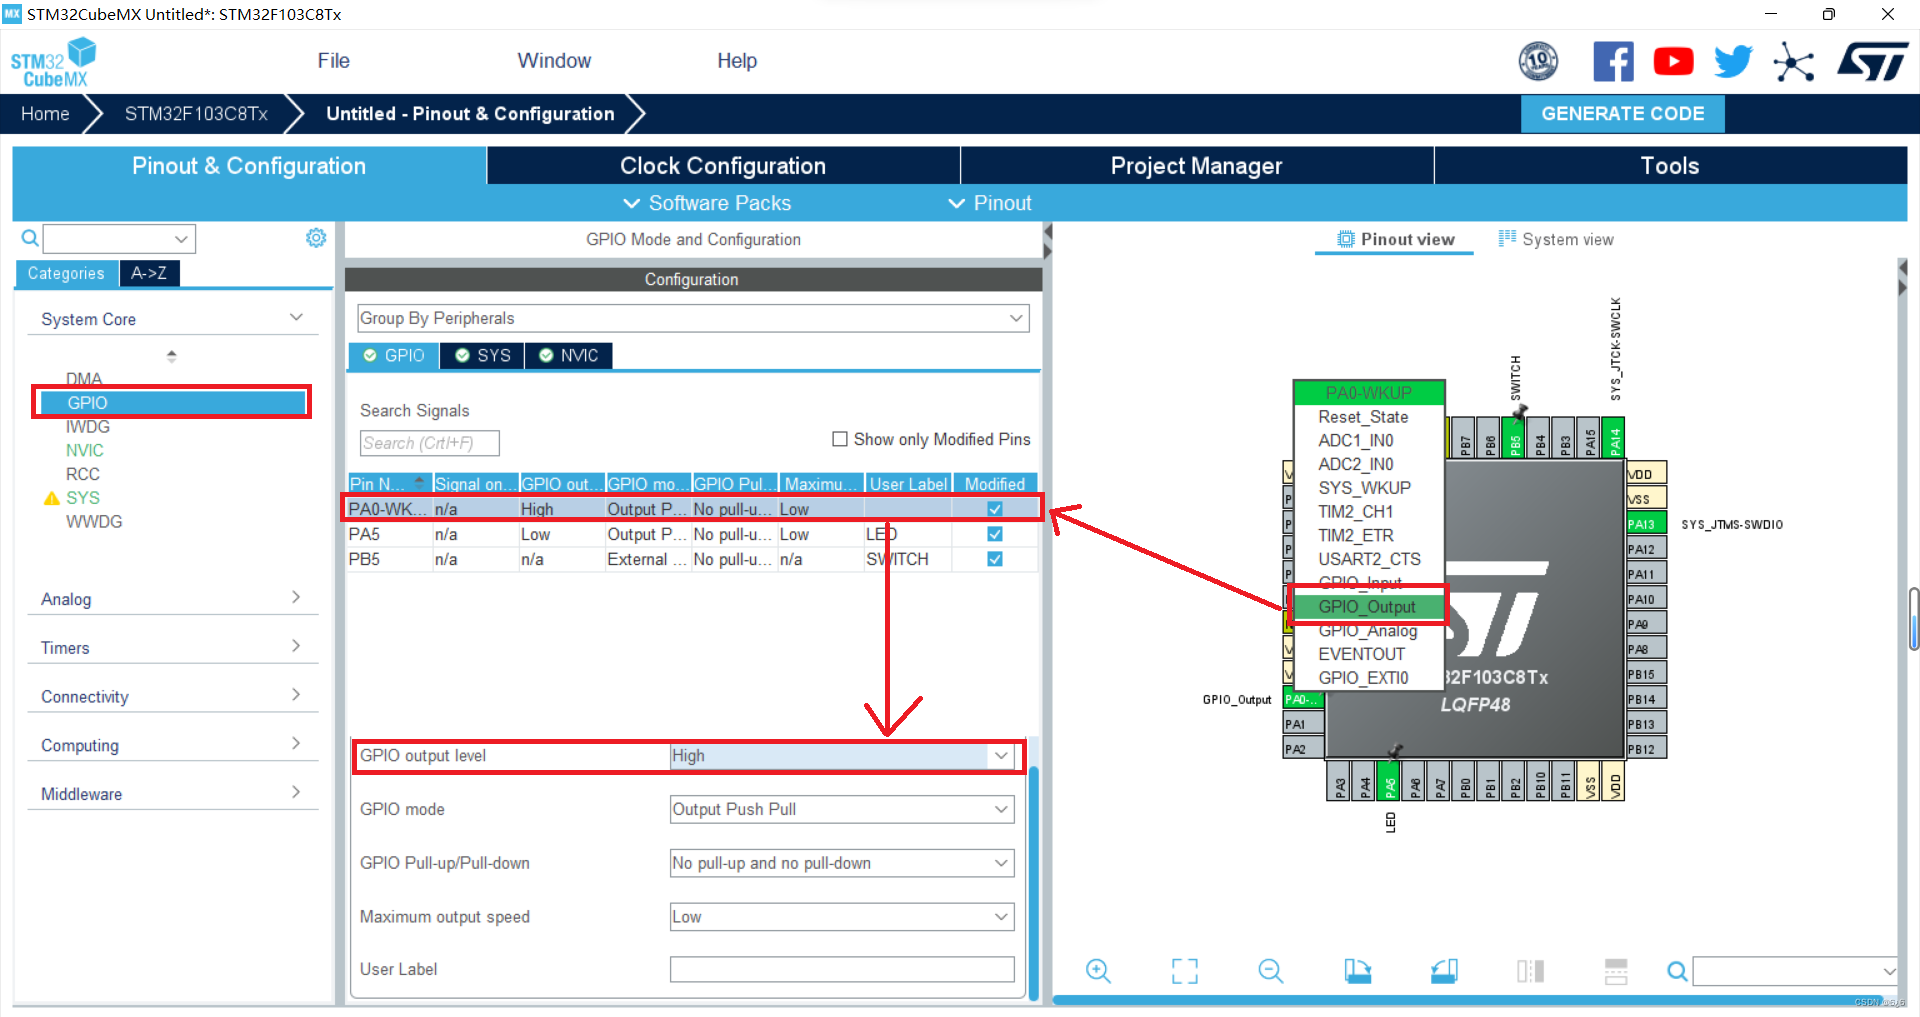Click the pin search magnifier icon
This screenshot has width=1920, height=1017.
1677,970
